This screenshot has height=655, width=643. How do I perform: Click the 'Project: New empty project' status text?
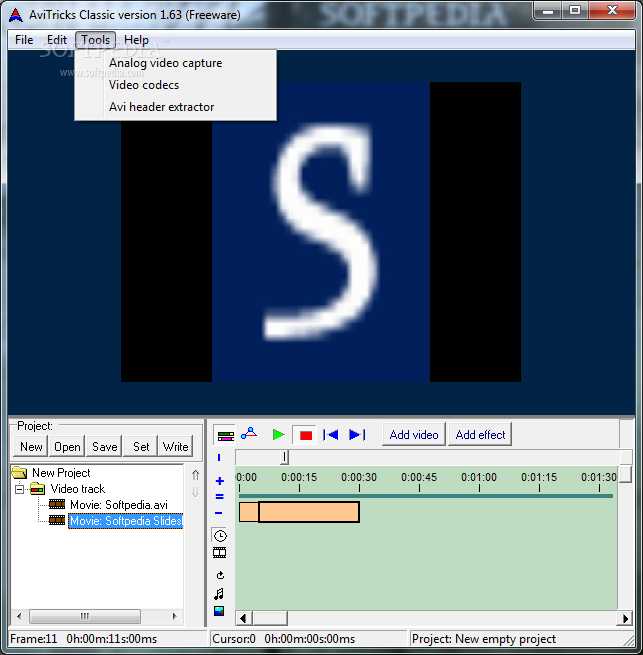tap(484, 639)
